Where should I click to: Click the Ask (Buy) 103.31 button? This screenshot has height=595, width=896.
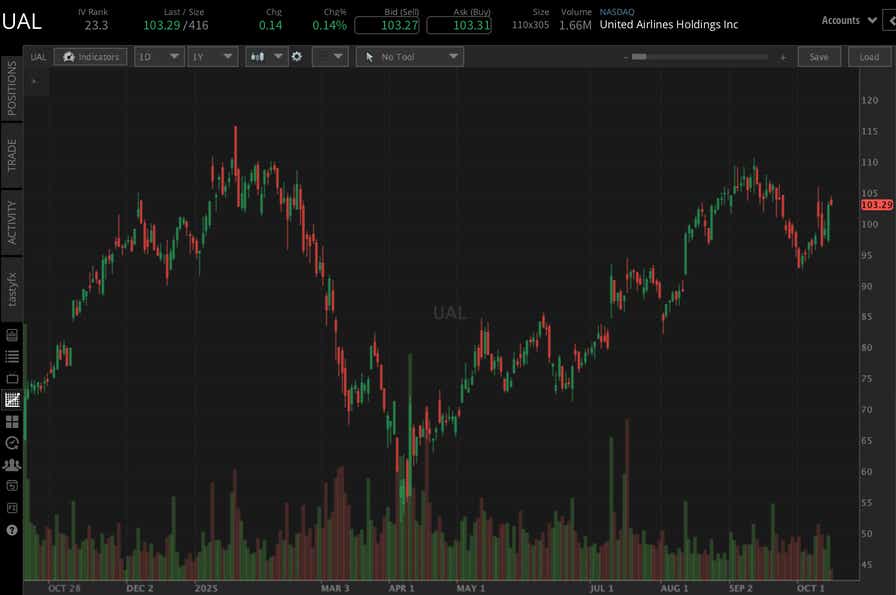pyautogui.click(x=459, y=25)
